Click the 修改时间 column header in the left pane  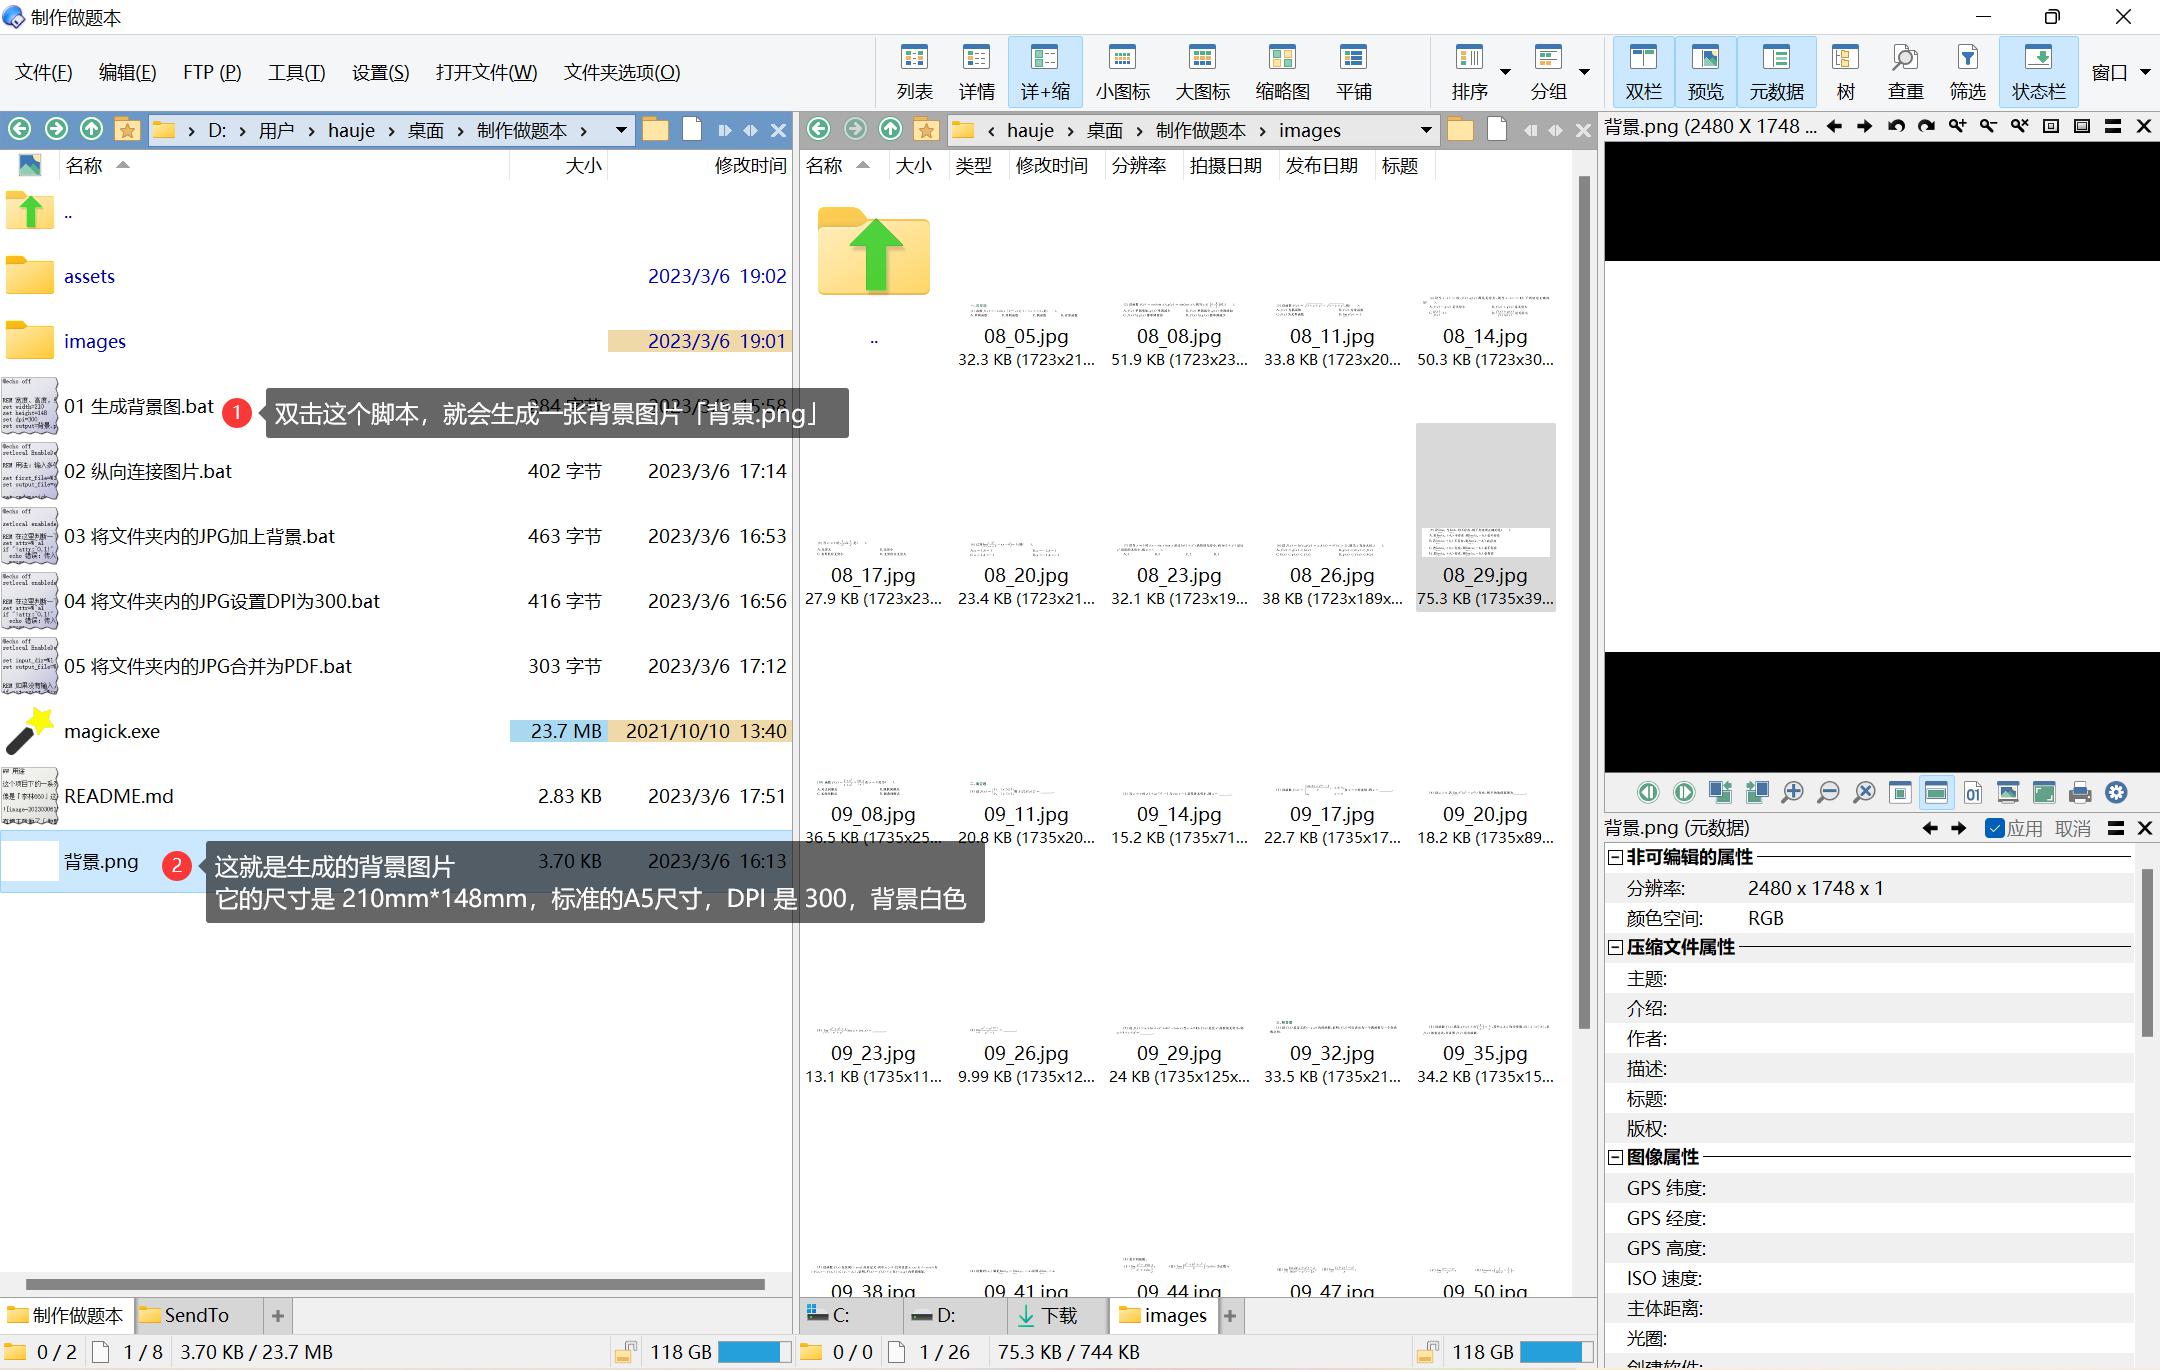(750, 166)
